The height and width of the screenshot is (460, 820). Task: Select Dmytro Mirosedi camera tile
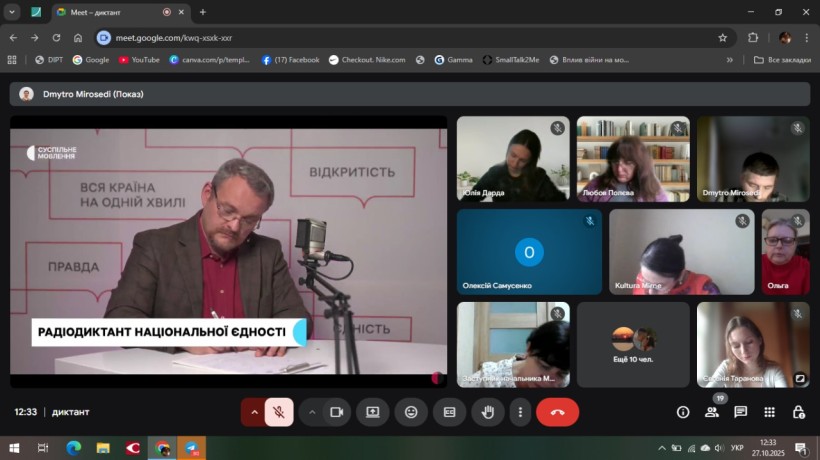pyautogui.click(x=753, y=159)
